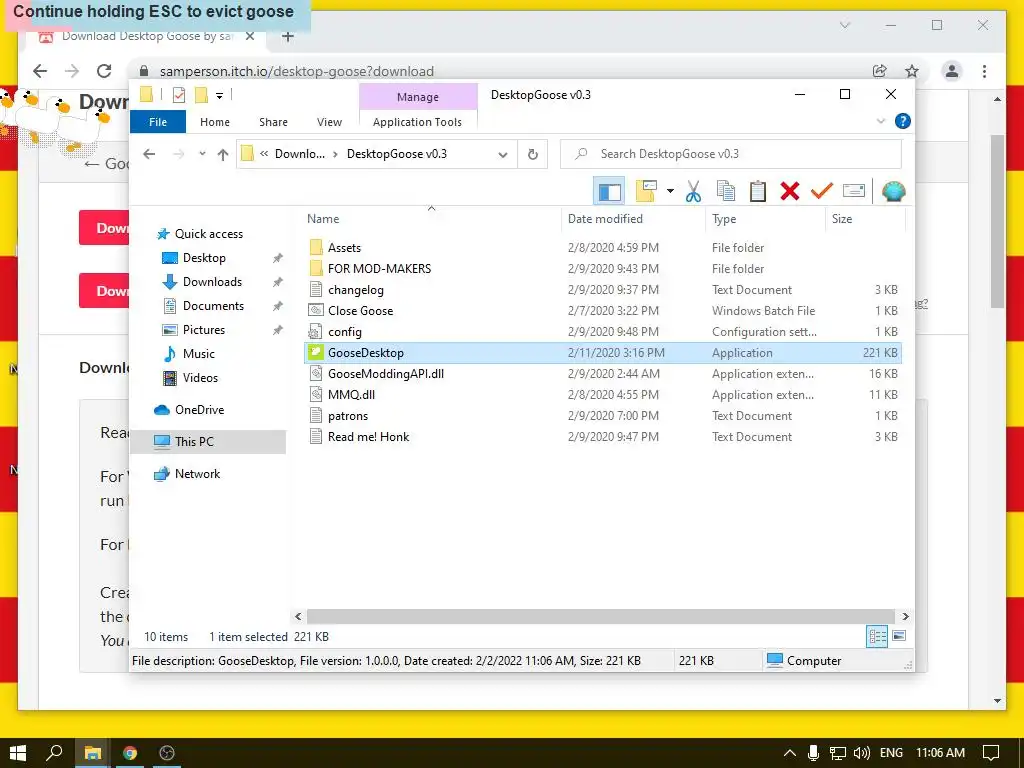Screen dimensions: 1024x768
Task: Open Chrome's three-dot menu
Action: click(984, 71)
